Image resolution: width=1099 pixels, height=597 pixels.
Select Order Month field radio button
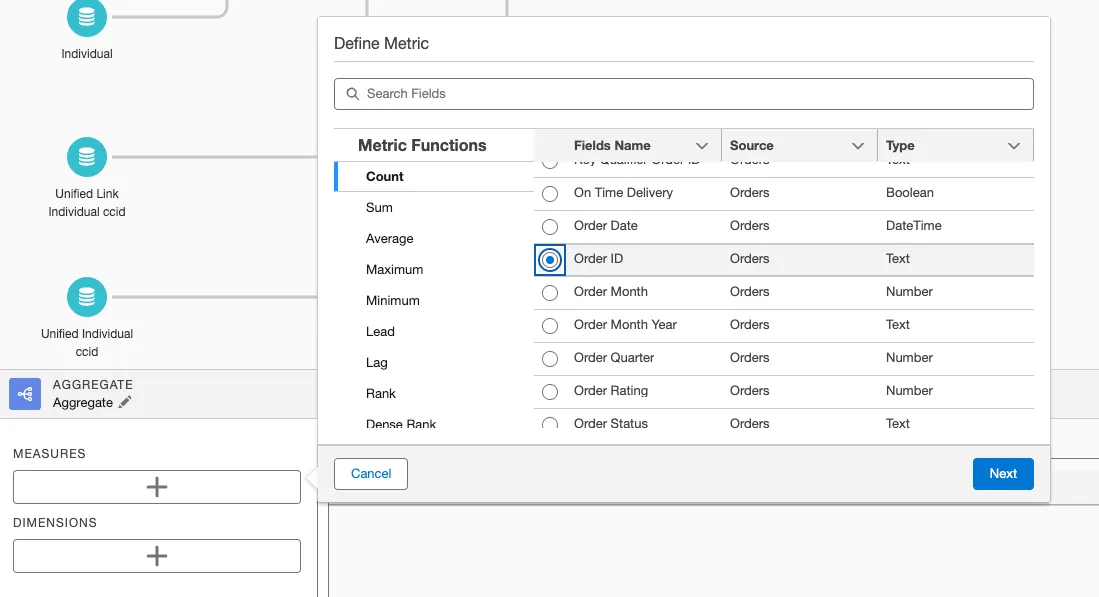pos(550,293)
